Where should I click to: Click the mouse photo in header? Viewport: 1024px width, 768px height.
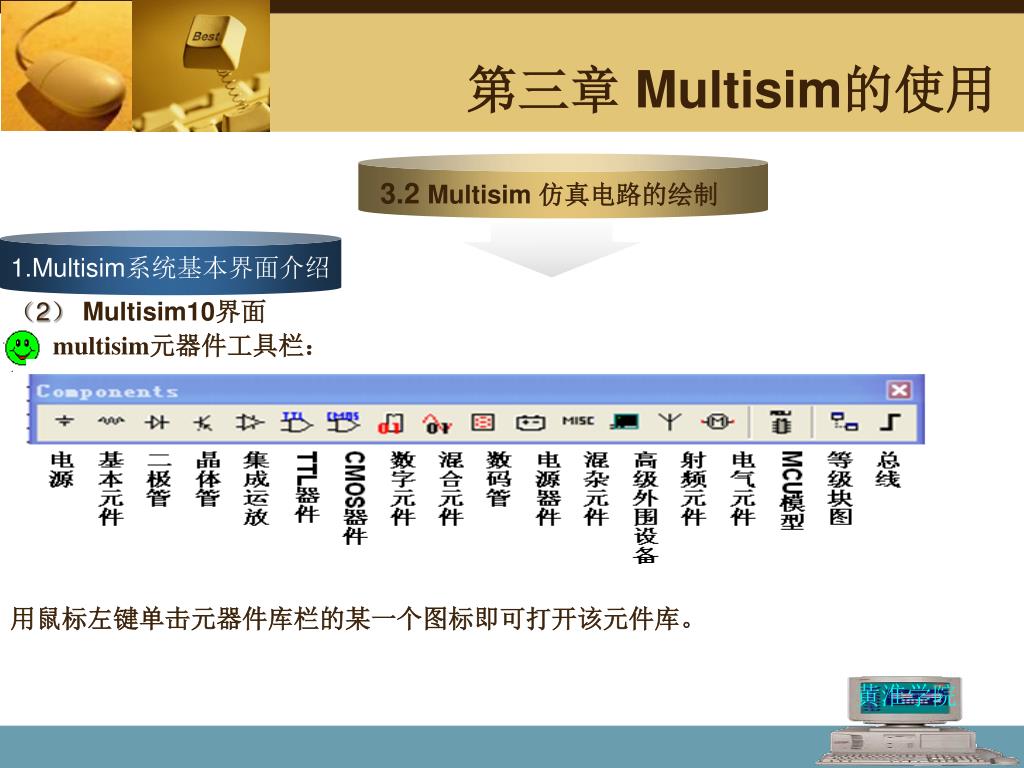click(x=67, y=65)
